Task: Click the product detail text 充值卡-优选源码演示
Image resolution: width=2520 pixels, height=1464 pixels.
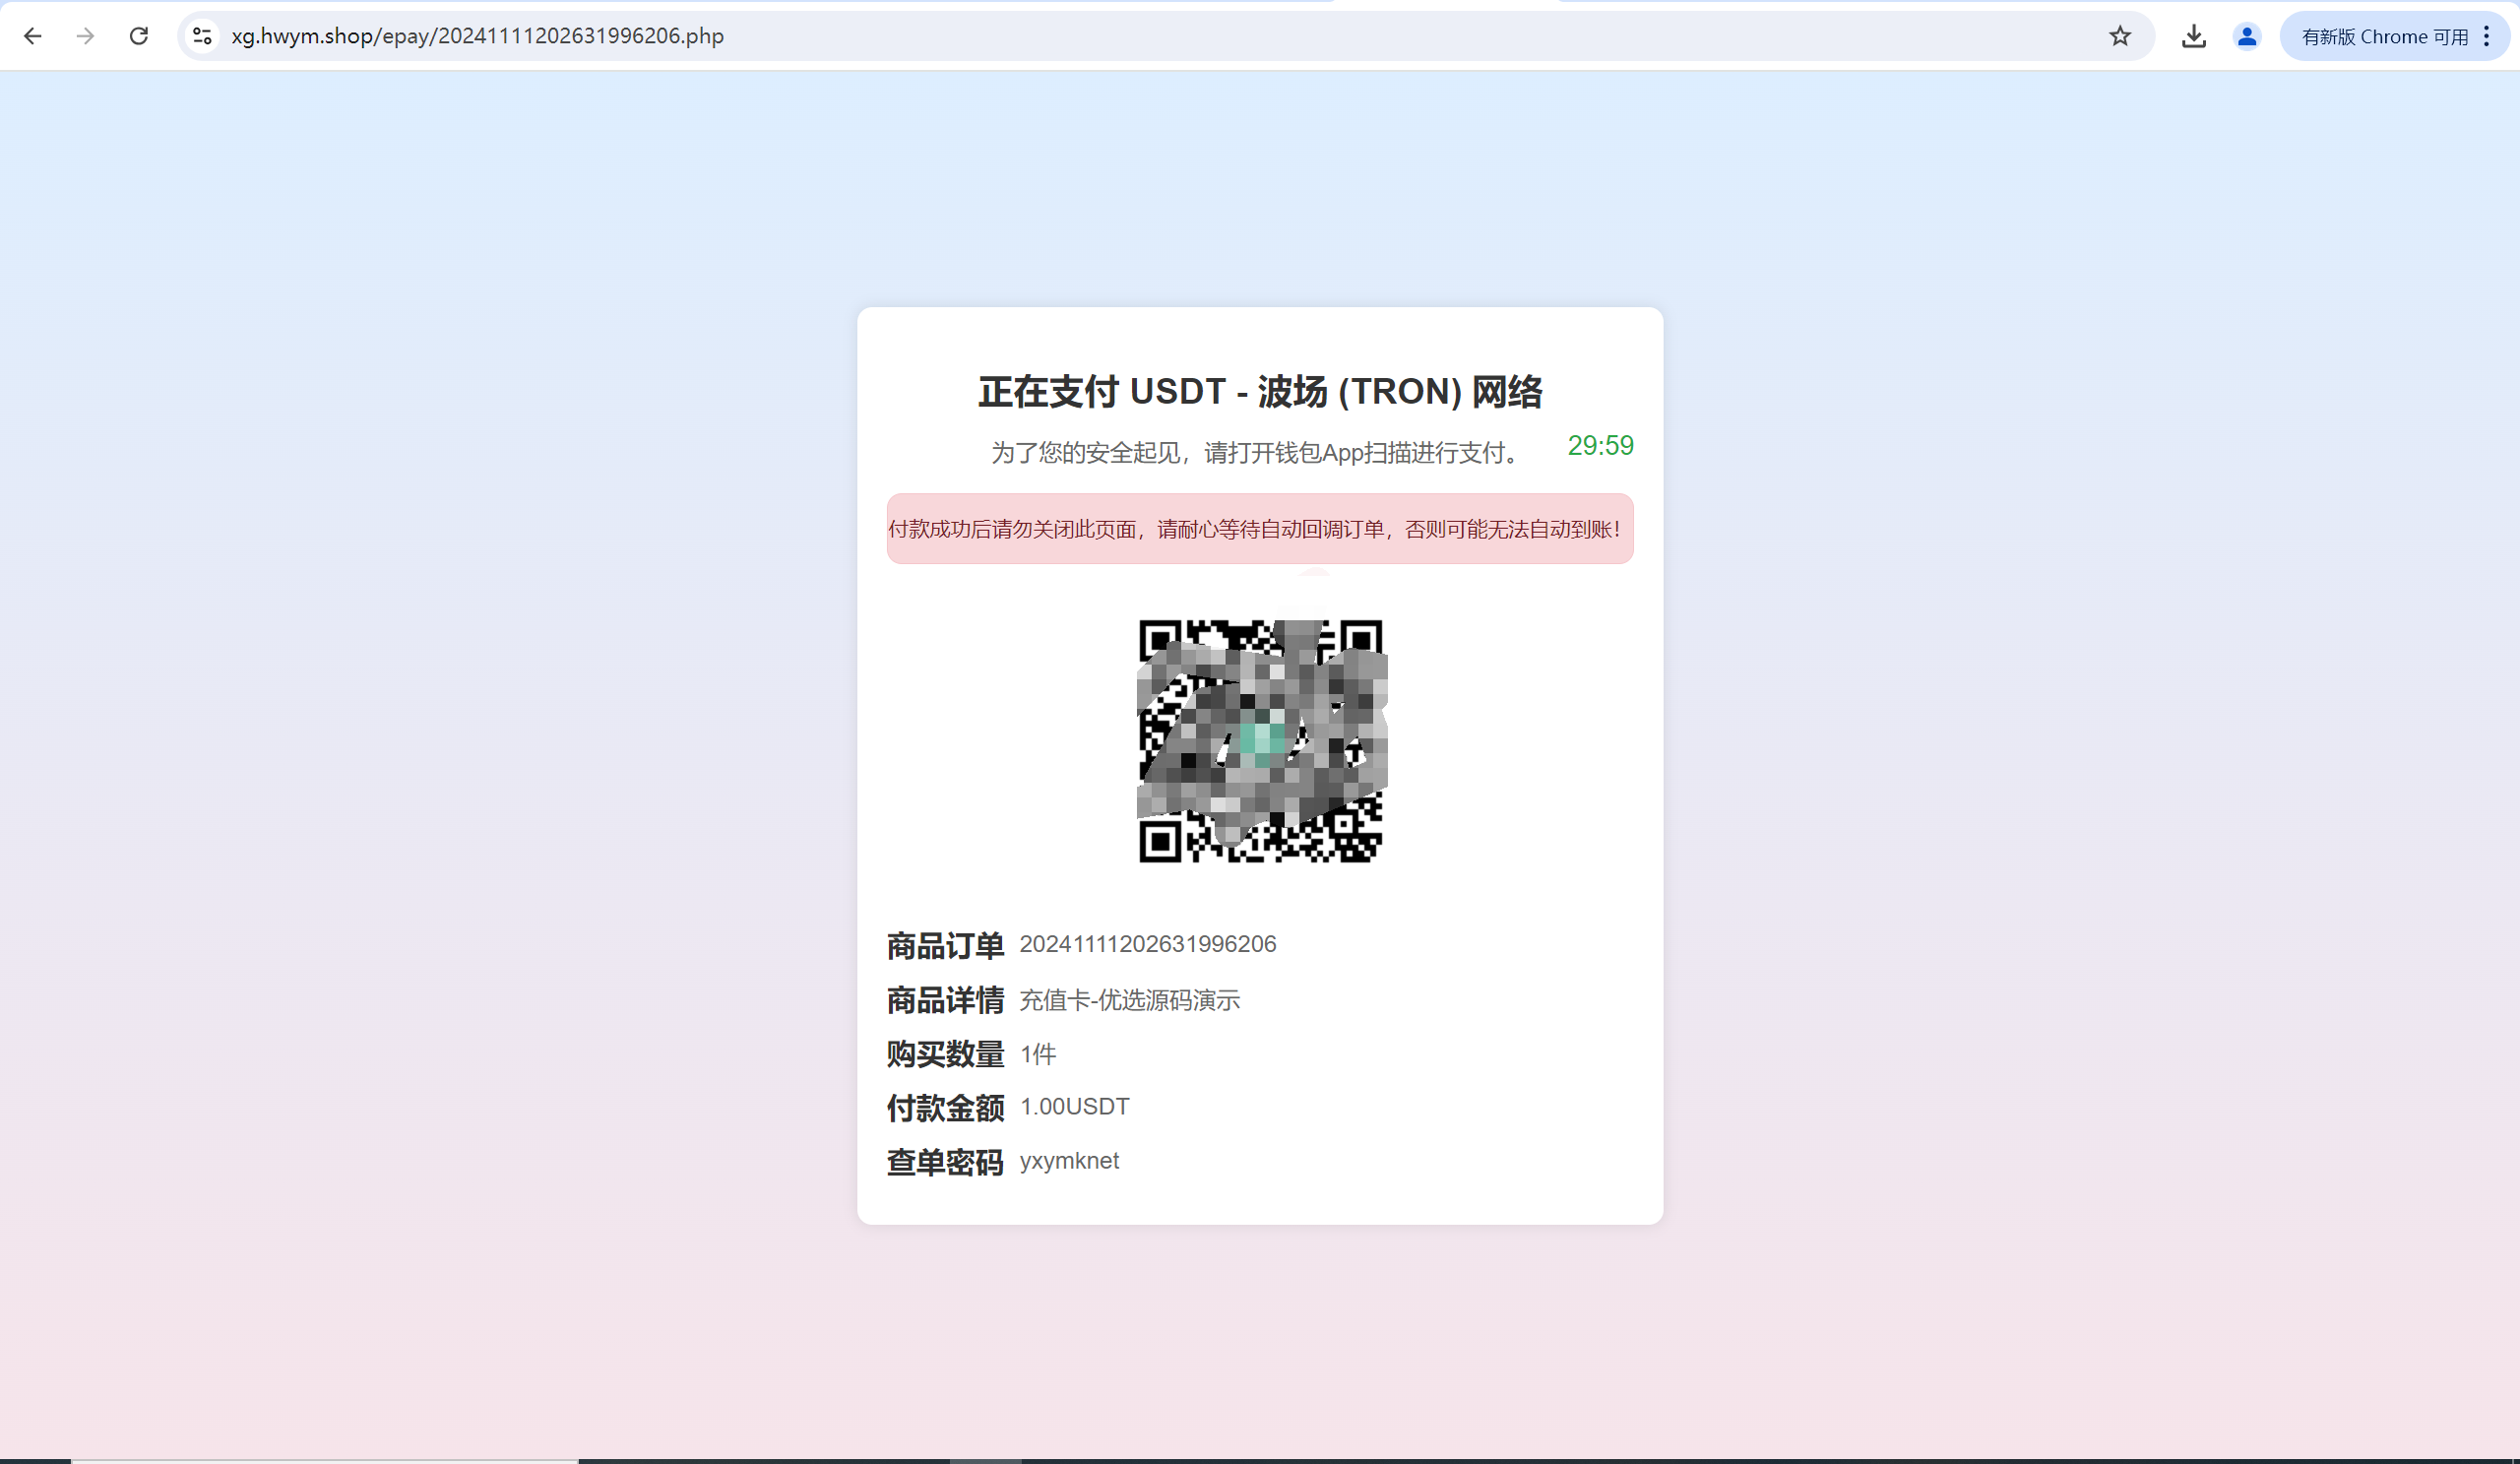Action: (1129, 1000)
